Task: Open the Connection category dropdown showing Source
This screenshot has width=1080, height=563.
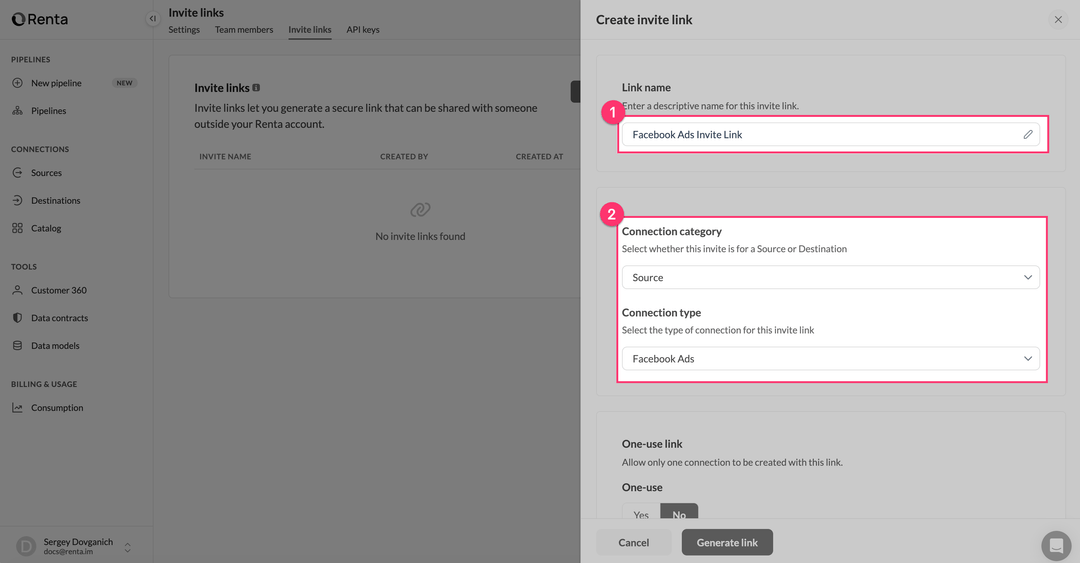Action: click(831, 277)
